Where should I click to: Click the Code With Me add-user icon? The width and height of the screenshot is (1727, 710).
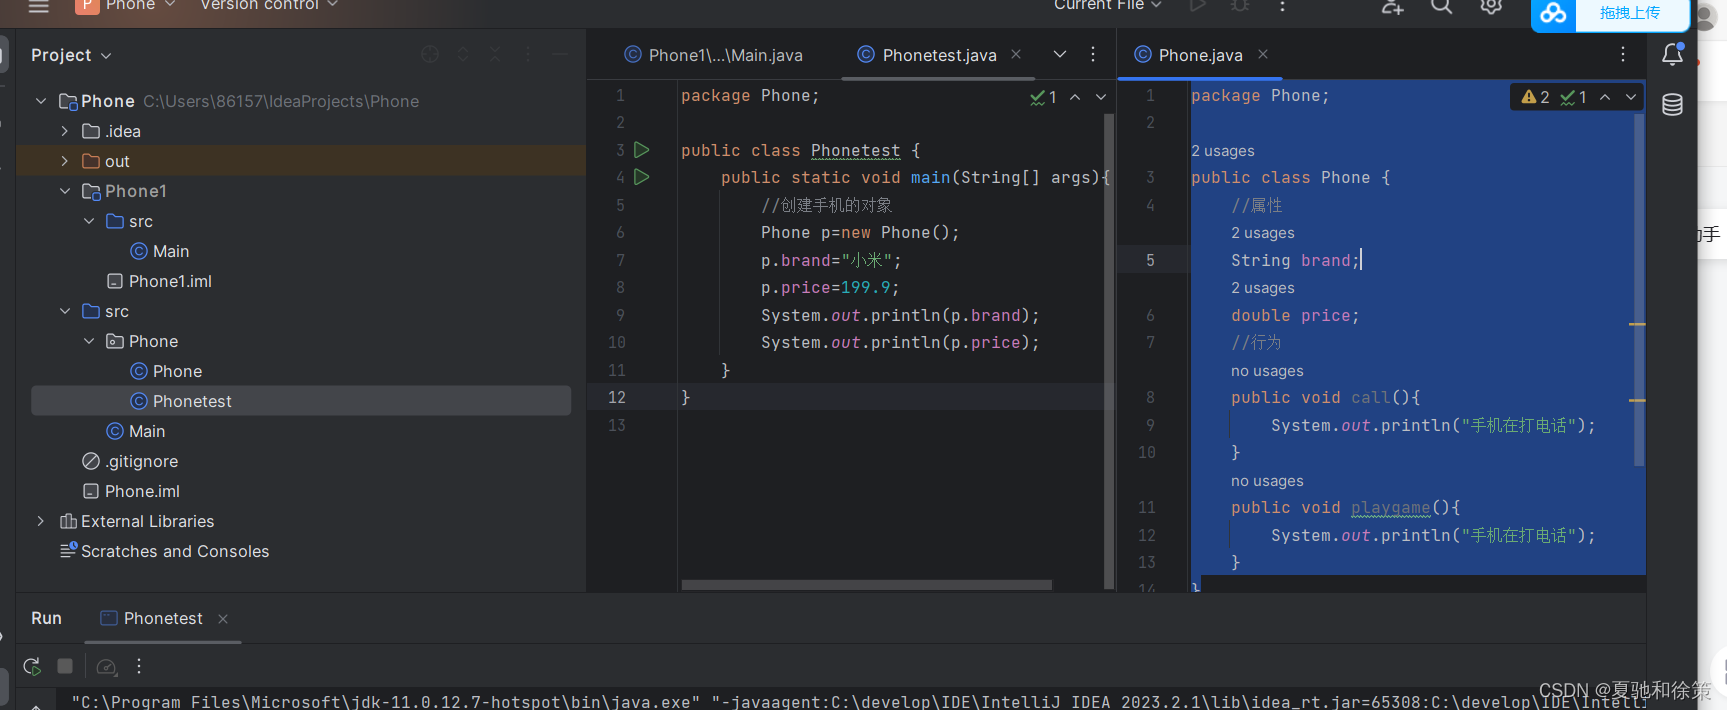1392,7
